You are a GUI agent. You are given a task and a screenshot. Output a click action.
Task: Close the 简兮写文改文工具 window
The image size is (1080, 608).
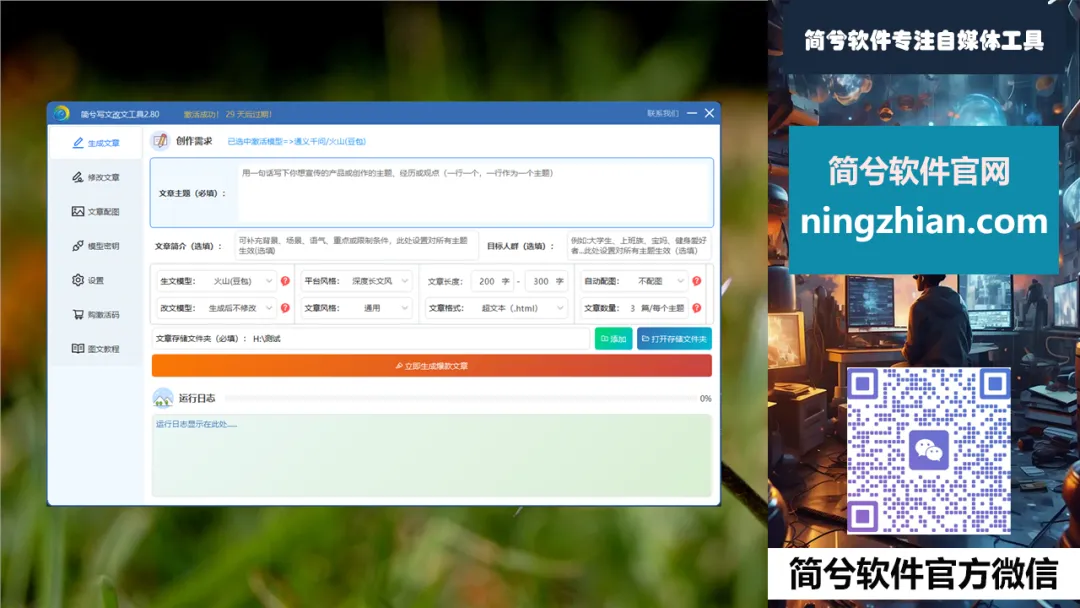click(x=709, y=113)
